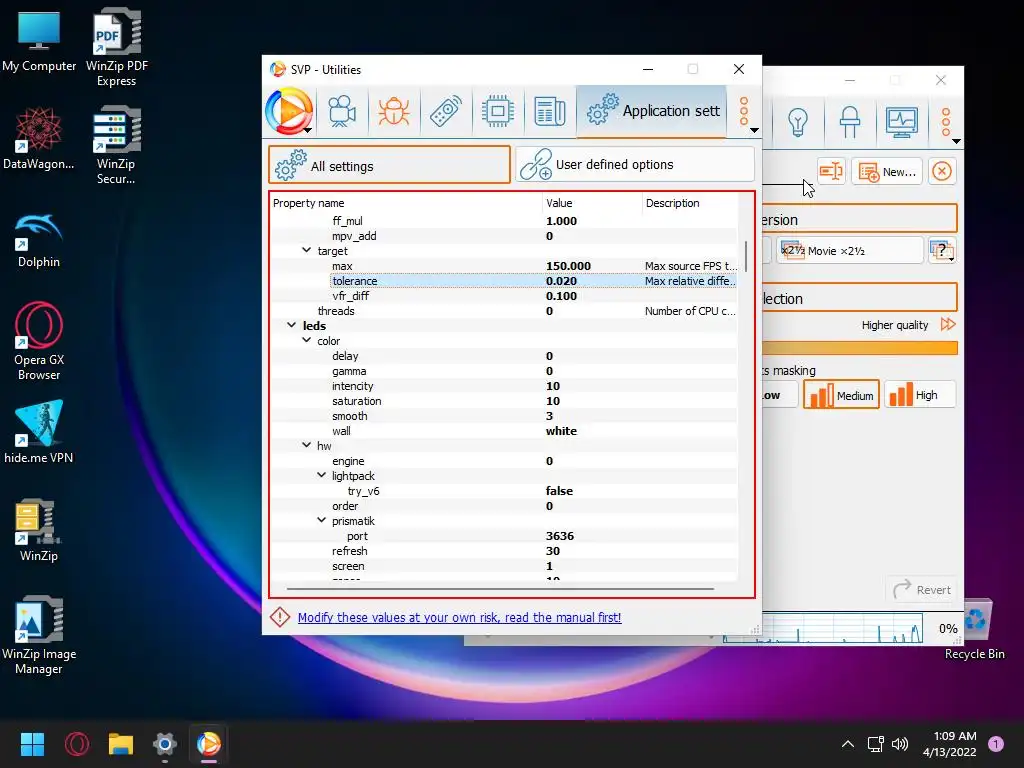Select the threads property row
This screenshot has width=1024, height=768.
(x=505, y=311)
